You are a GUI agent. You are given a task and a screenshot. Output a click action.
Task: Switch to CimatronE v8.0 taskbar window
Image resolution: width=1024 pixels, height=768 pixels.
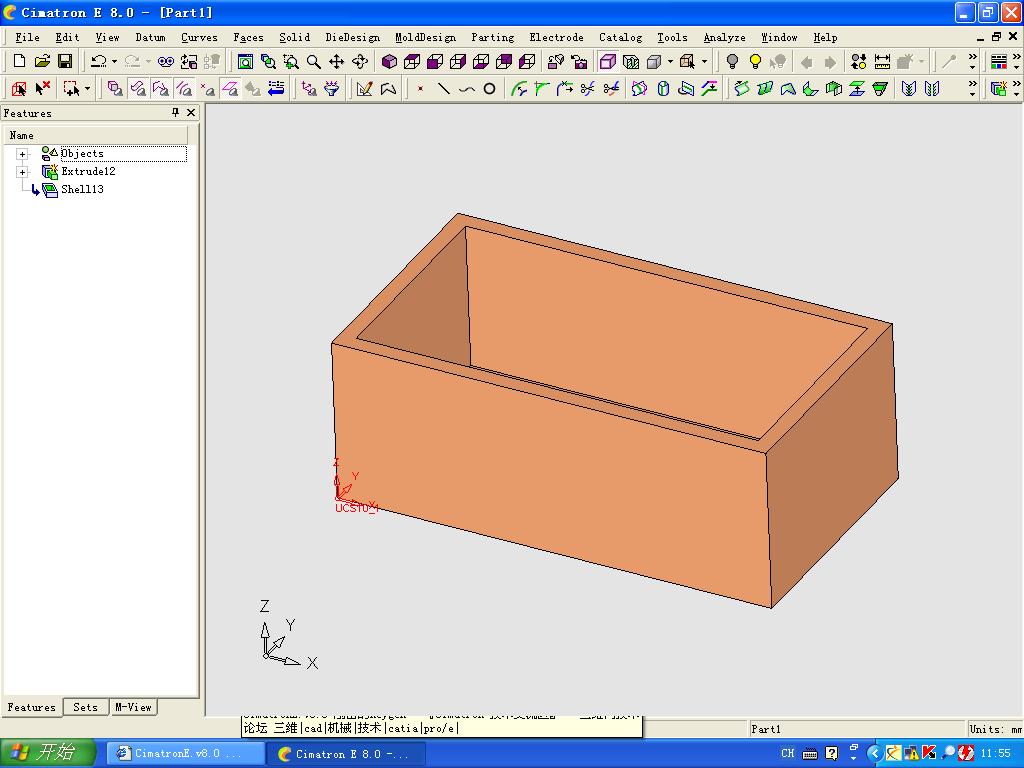pyautogui.click(x=183, y=754)
